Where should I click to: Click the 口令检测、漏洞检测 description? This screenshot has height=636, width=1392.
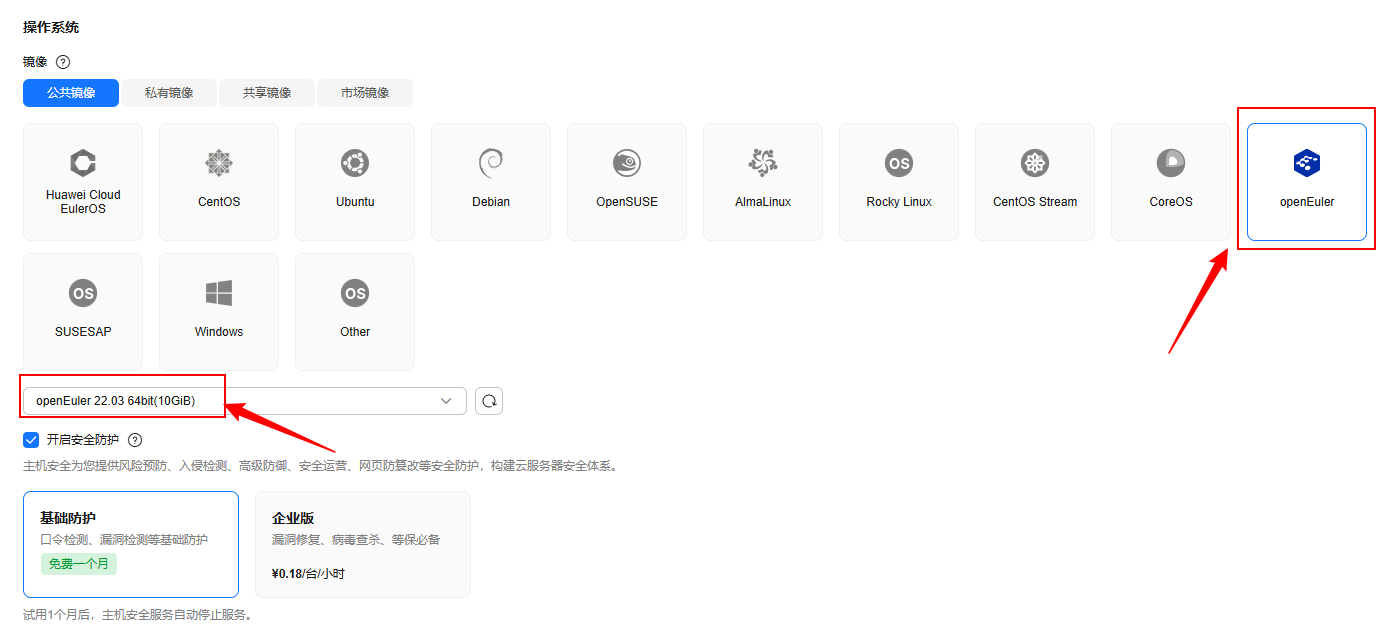(x=124, y=540)
